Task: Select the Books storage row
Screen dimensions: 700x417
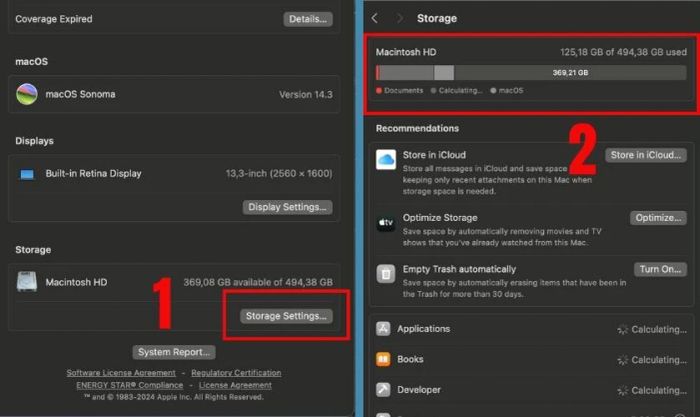Action: pyautogui.click(x=531, y=359)
